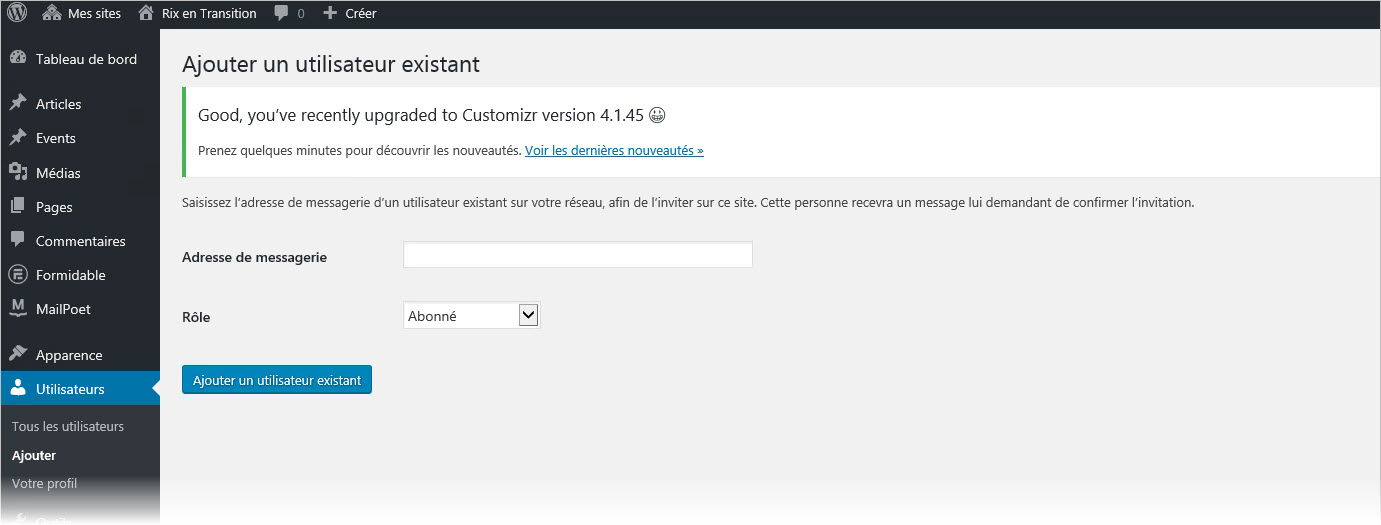The image size is (1381, 525).
Task: Click the Tableau de bord gauge icon
Action: point(18,59)
